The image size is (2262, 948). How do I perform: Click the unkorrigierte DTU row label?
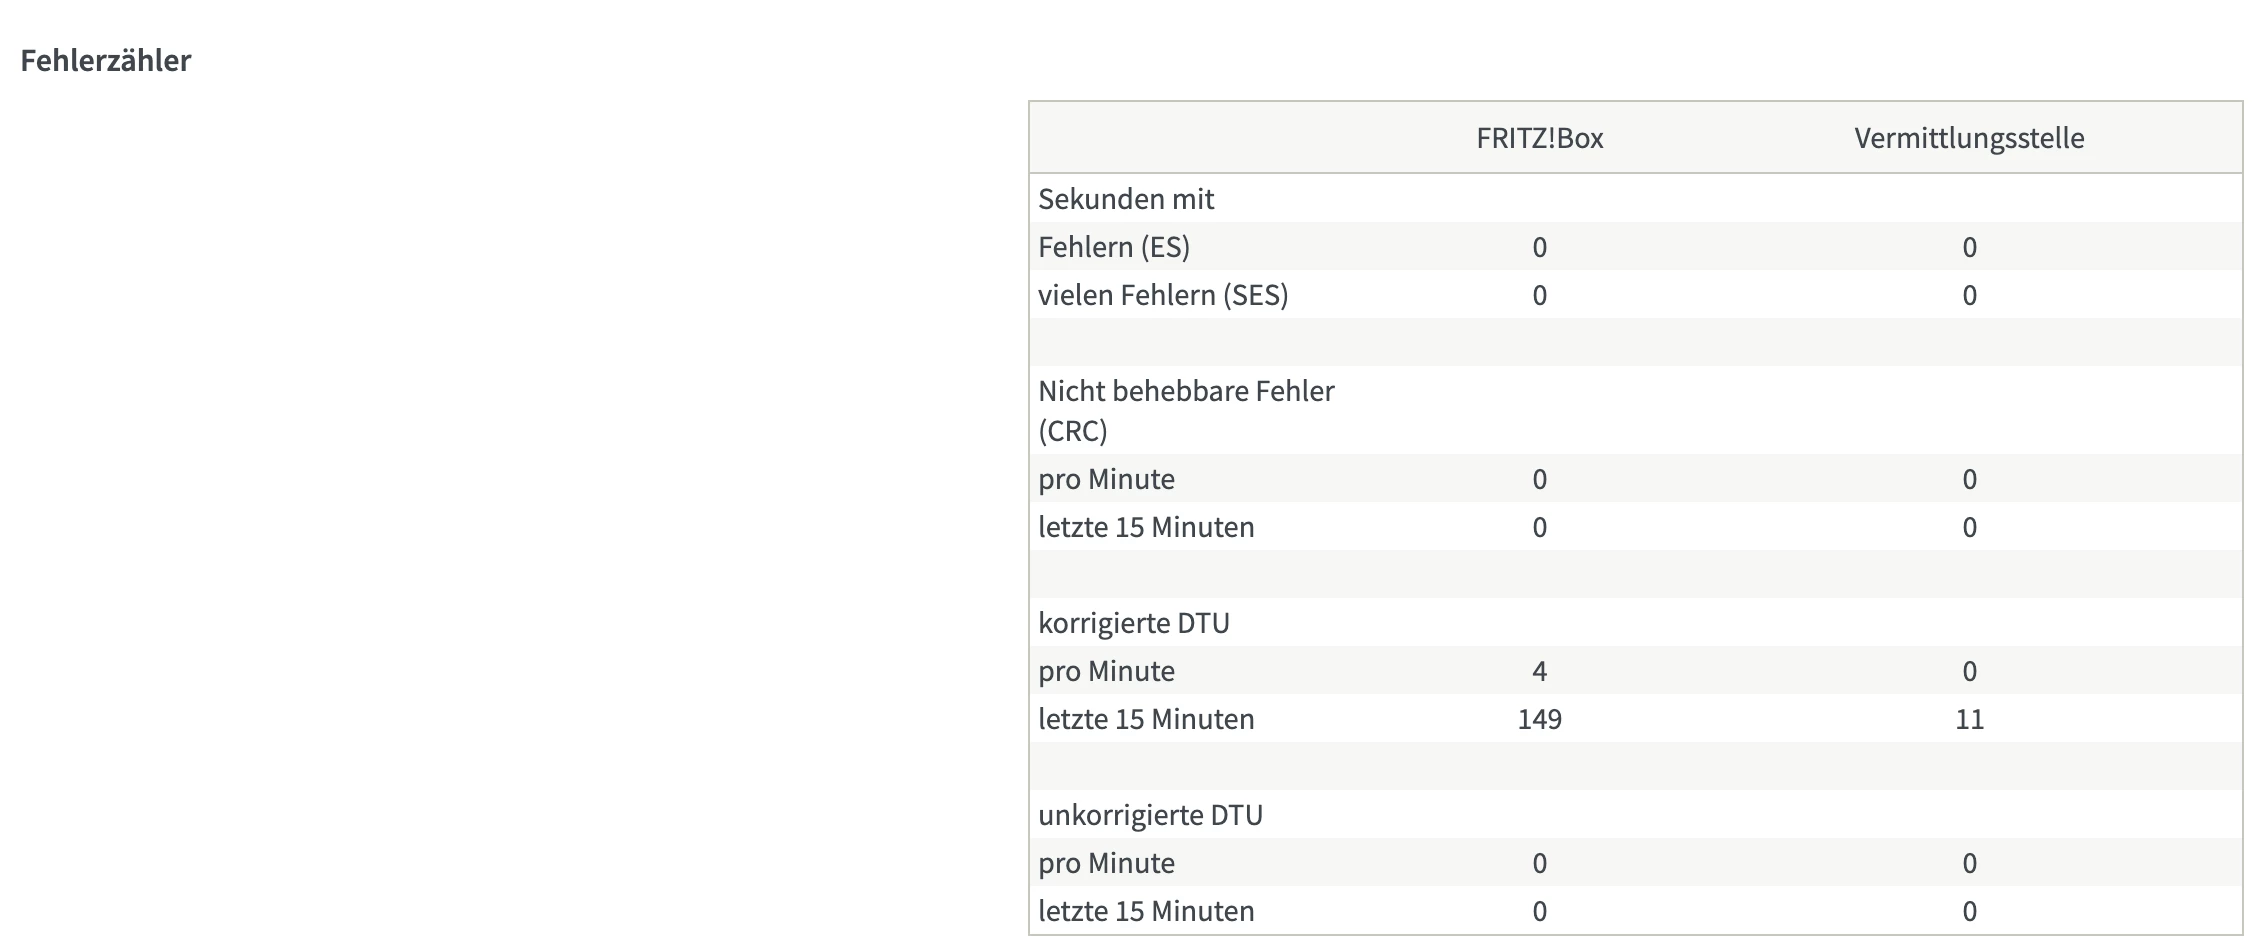click(x=1150, y=815)
